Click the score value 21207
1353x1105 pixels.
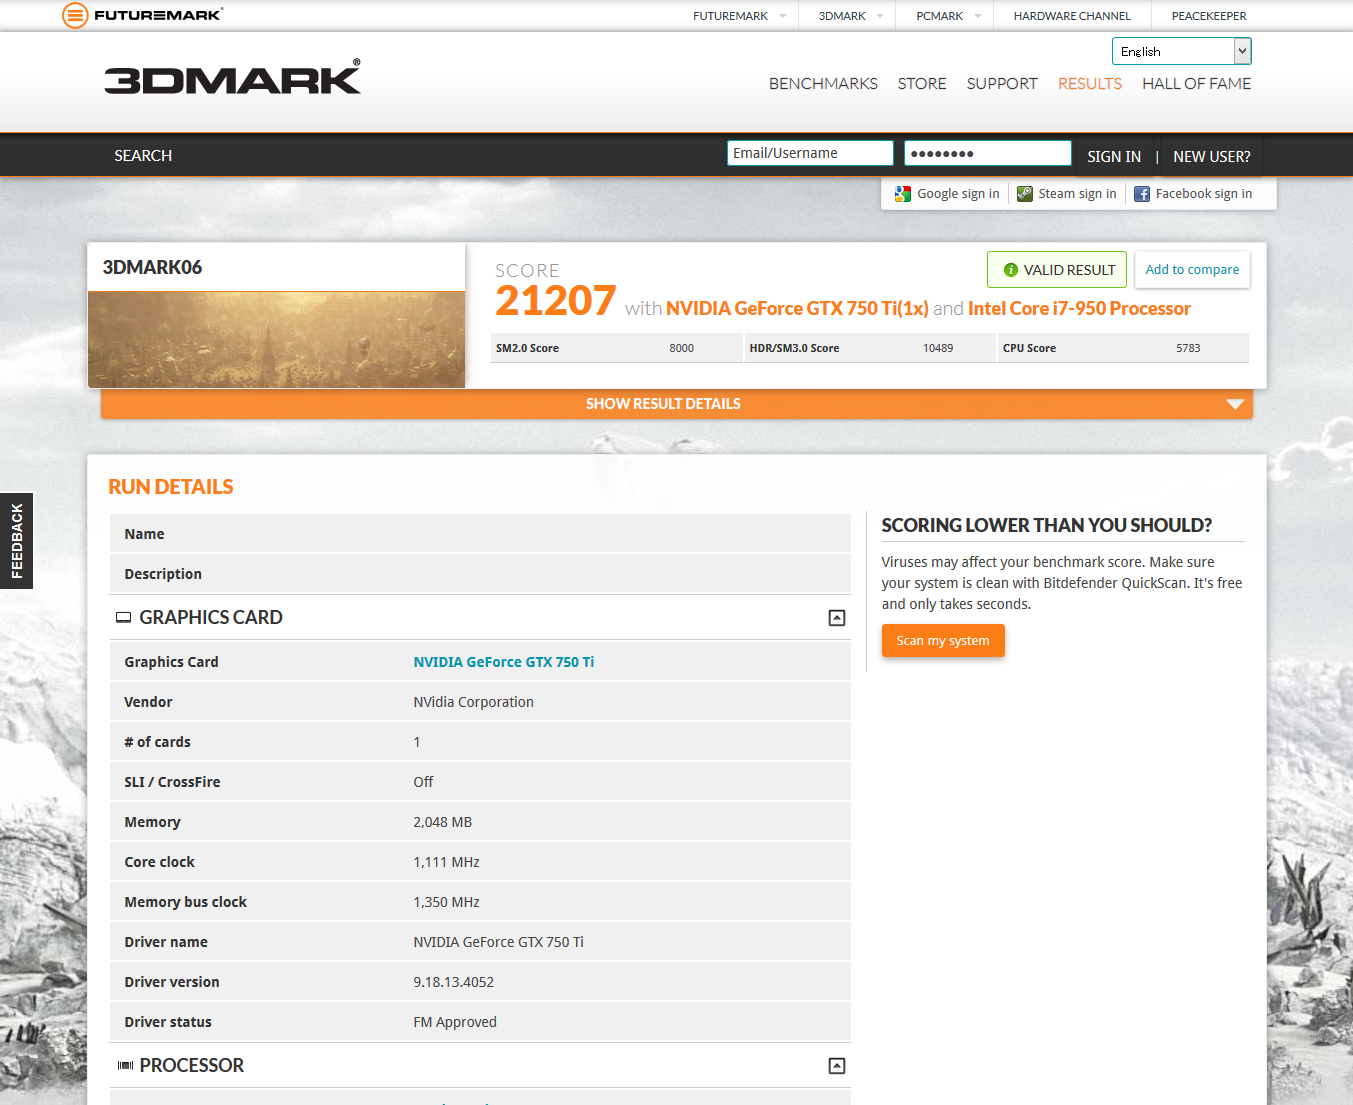(x=555, y=301)
